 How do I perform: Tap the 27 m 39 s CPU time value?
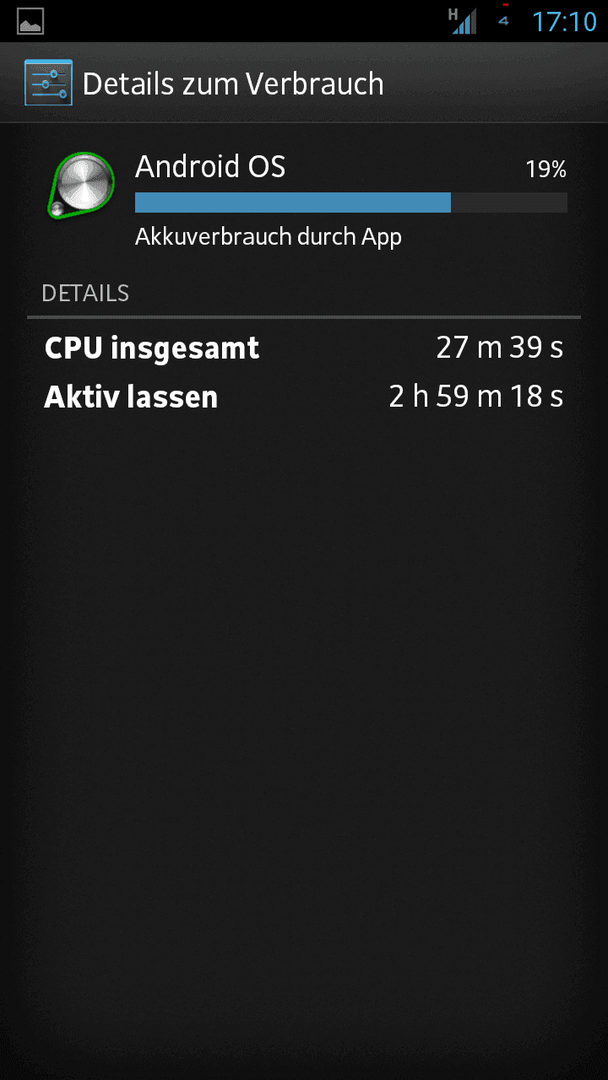tap(500, 349)
